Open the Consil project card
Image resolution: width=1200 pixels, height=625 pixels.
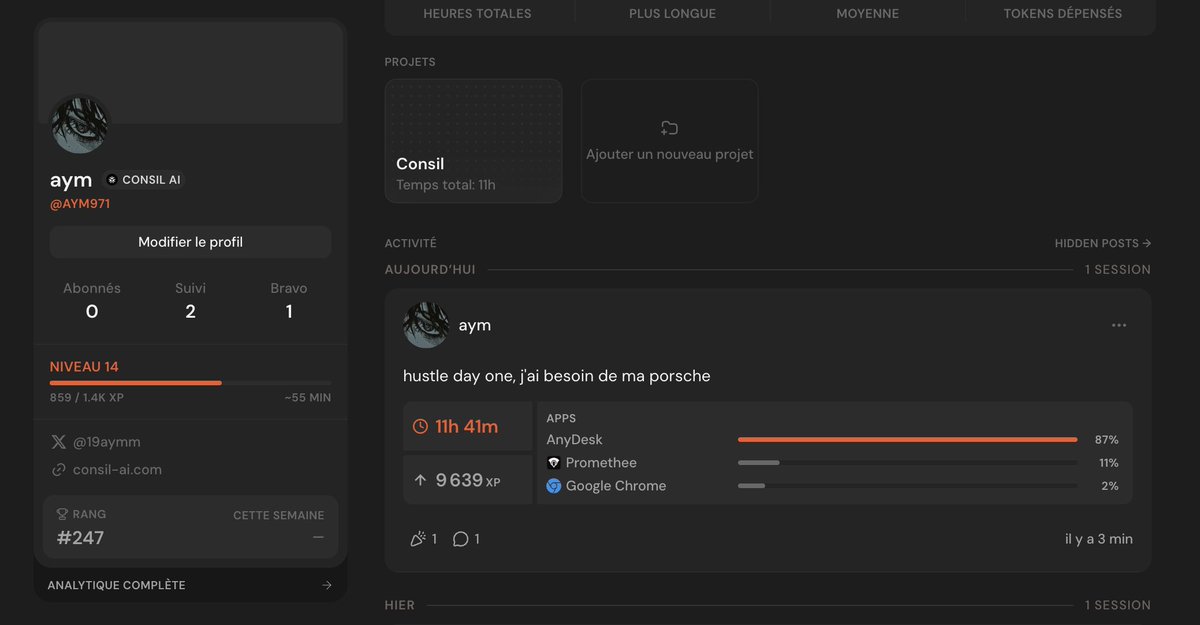pos(473,141)
